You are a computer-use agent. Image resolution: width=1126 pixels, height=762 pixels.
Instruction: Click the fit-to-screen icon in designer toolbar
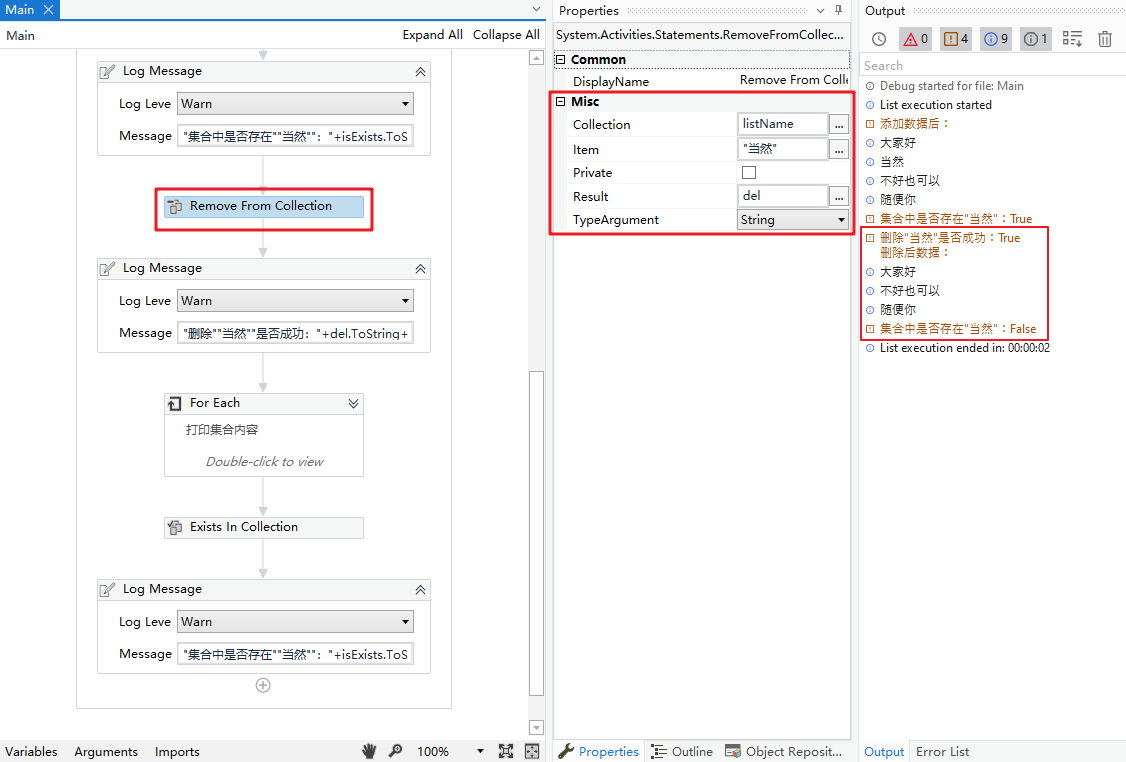click(506, 750)
